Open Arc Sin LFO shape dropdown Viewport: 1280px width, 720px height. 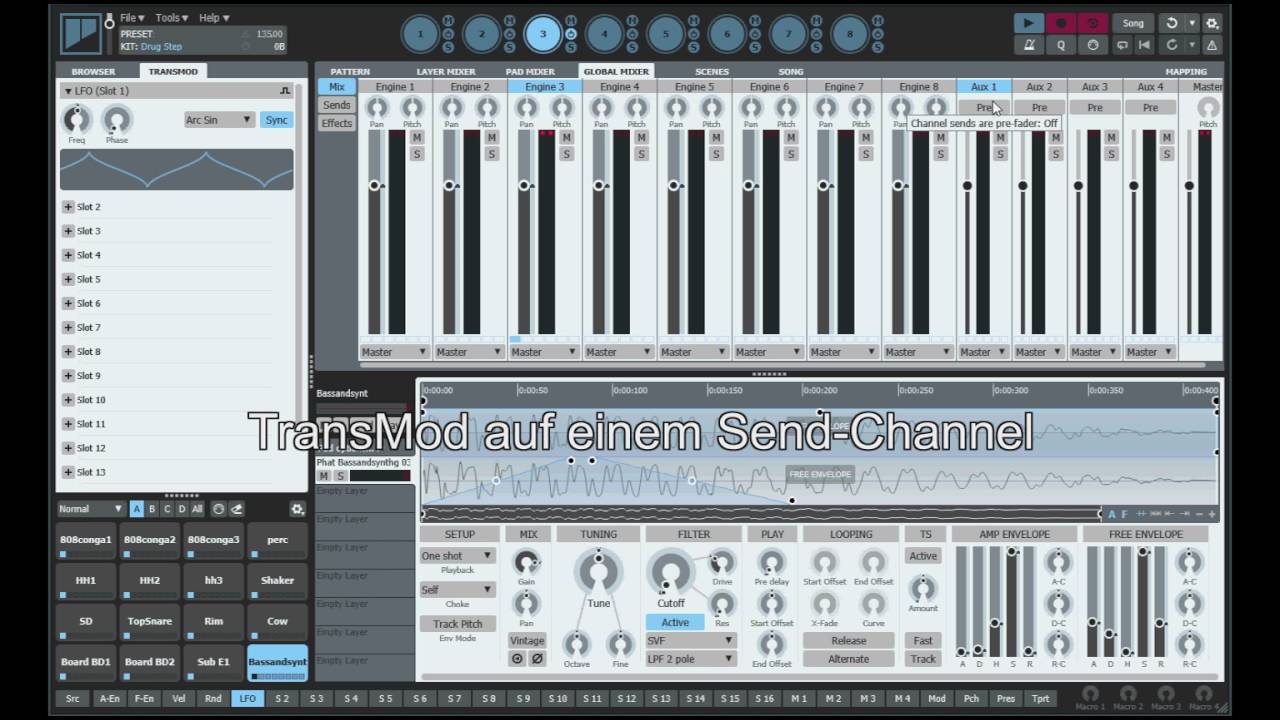[x=218, y=120]
